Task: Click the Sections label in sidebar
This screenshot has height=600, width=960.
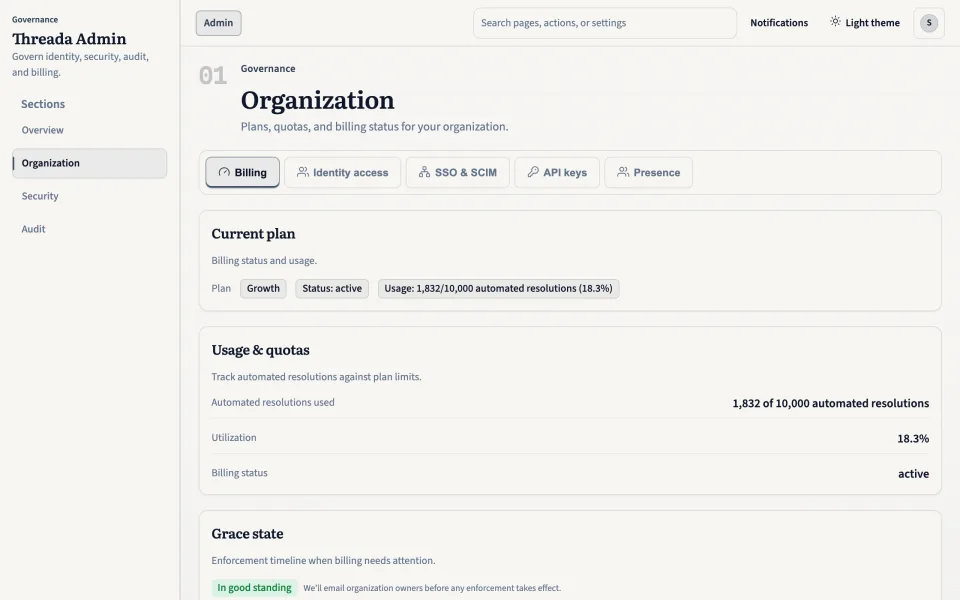Action: click(x=43, y=104)
